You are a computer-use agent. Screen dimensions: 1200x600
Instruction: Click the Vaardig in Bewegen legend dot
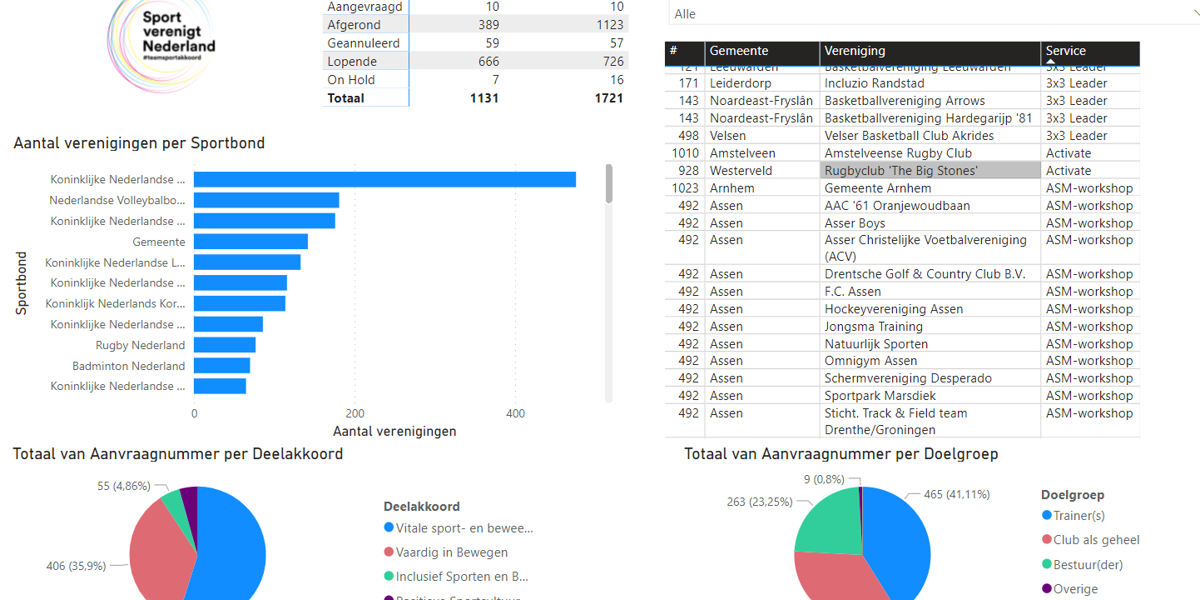pyautogui.click(x=389, y=552)
